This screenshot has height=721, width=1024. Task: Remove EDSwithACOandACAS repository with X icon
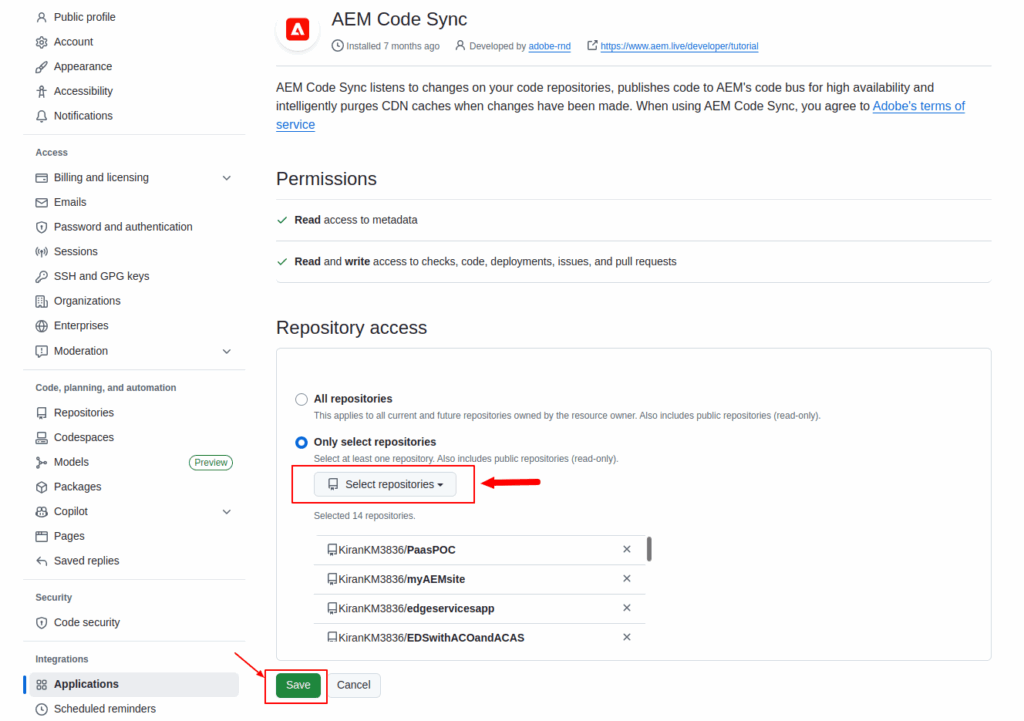[627, 637]
